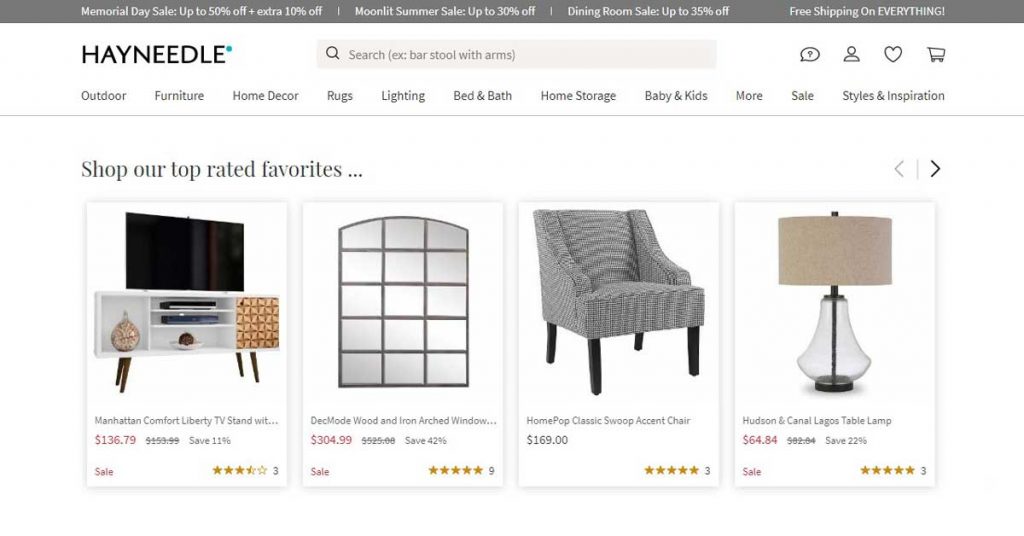The height and width of the screenshot is (536, 1024).
Task: Open the chat help icon
Action: point(810,54)
